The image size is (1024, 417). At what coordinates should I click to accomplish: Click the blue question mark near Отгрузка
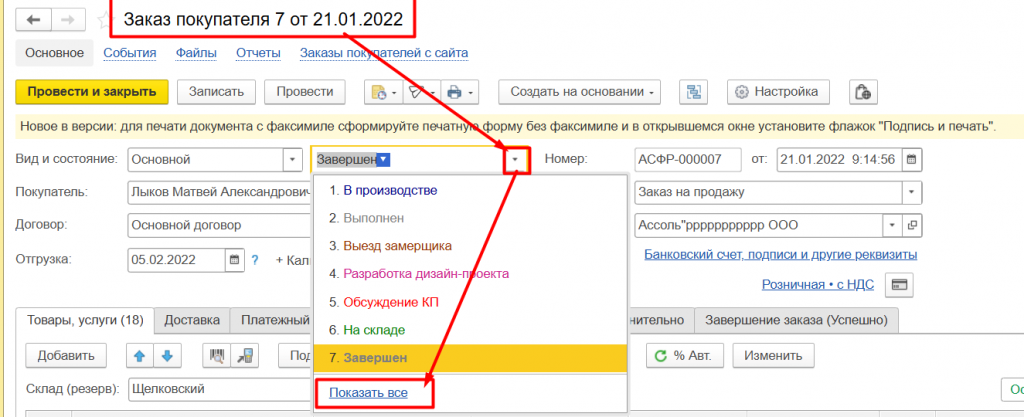pyautogui.click(x=255, y=259)
